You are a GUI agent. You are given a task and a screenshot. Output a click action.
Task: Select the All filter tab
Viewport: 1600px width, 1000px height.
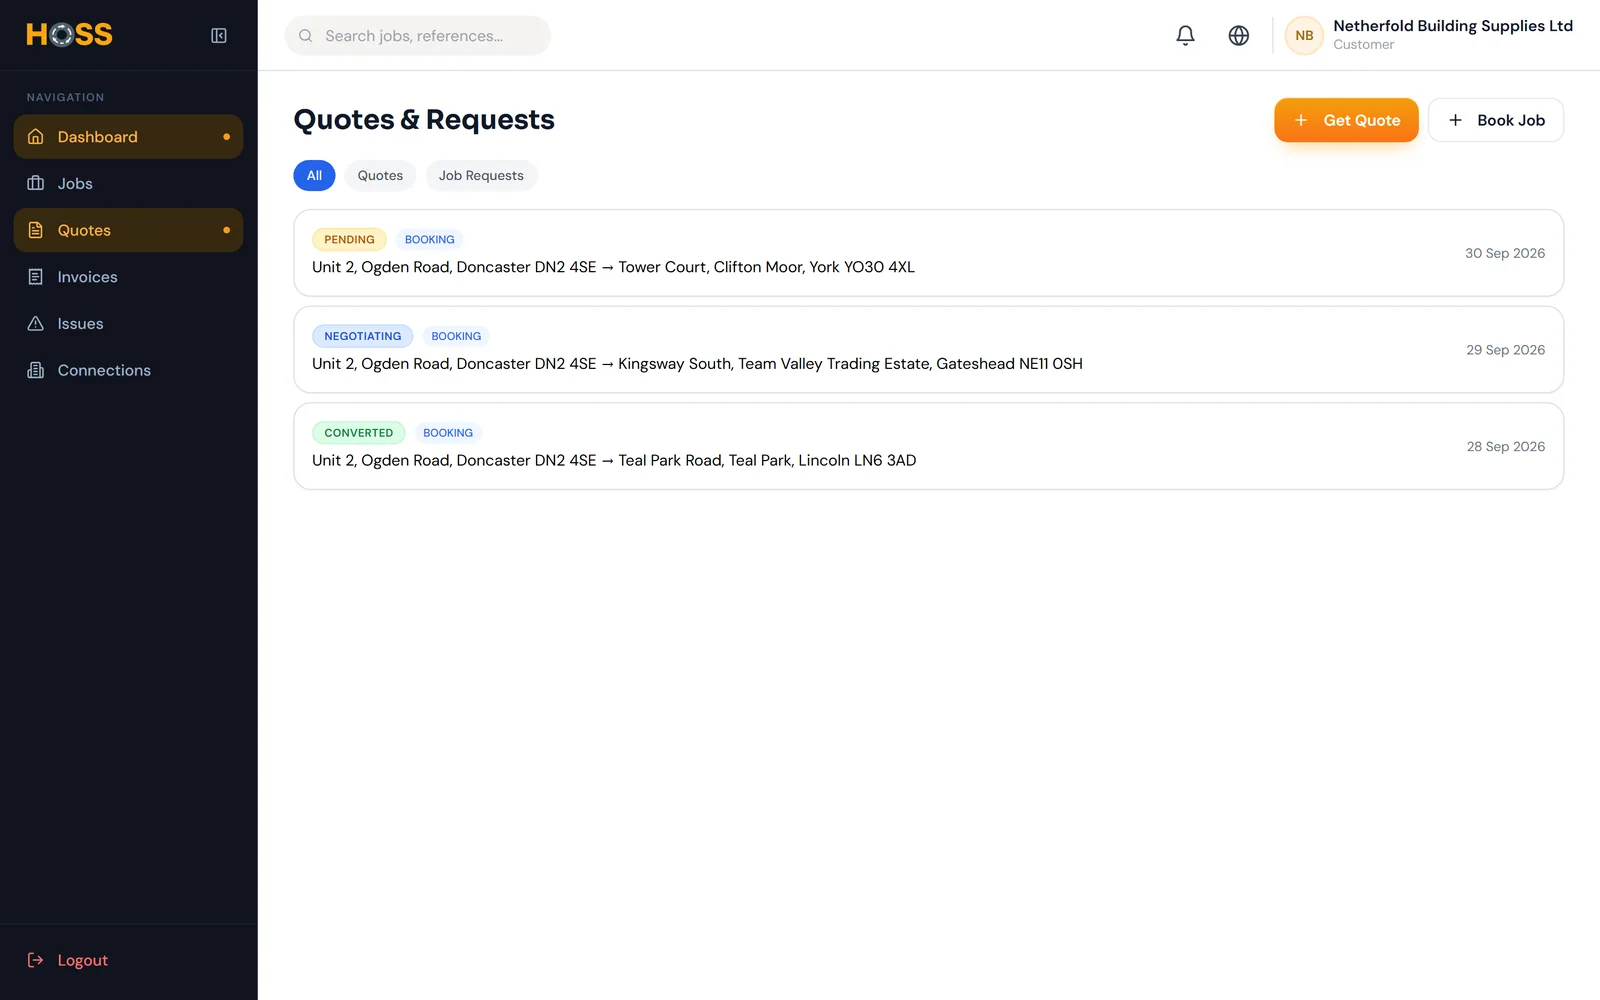click(x=314, y=175)
